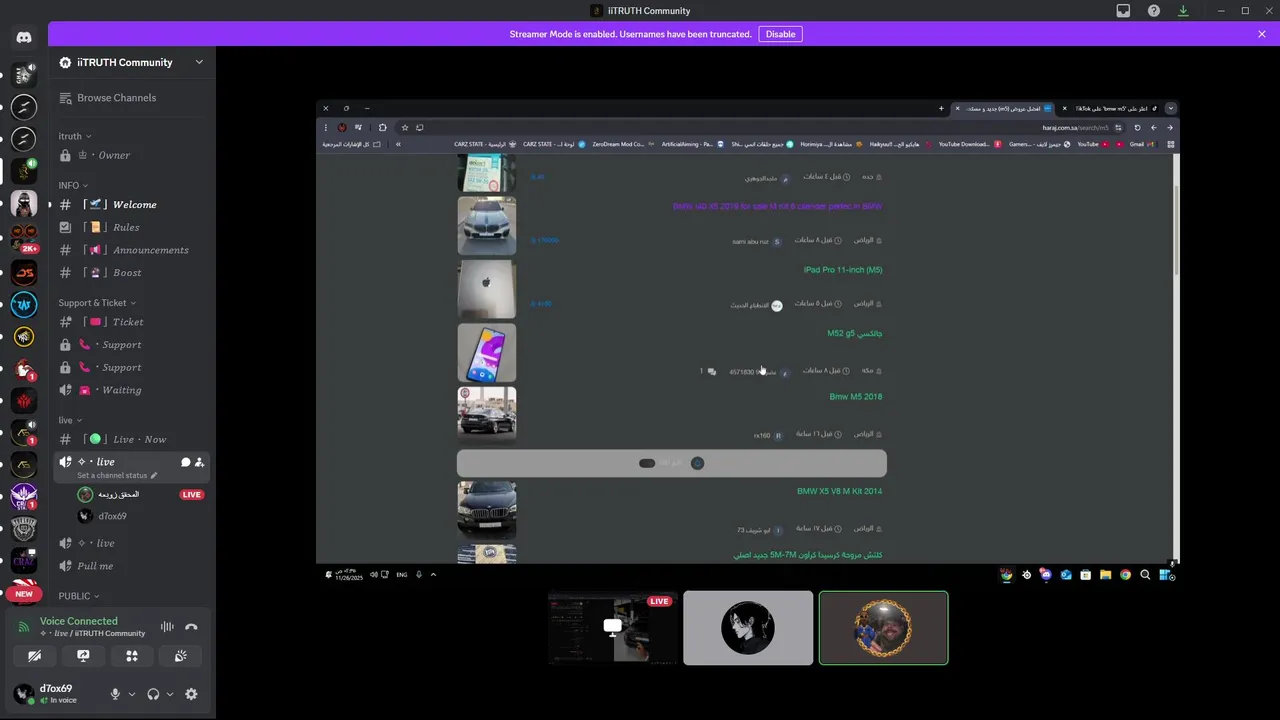The width and height of the screenshot is (1280, 720).
Task: Share your screen button in voice panel
Action: tap(83, 656)
